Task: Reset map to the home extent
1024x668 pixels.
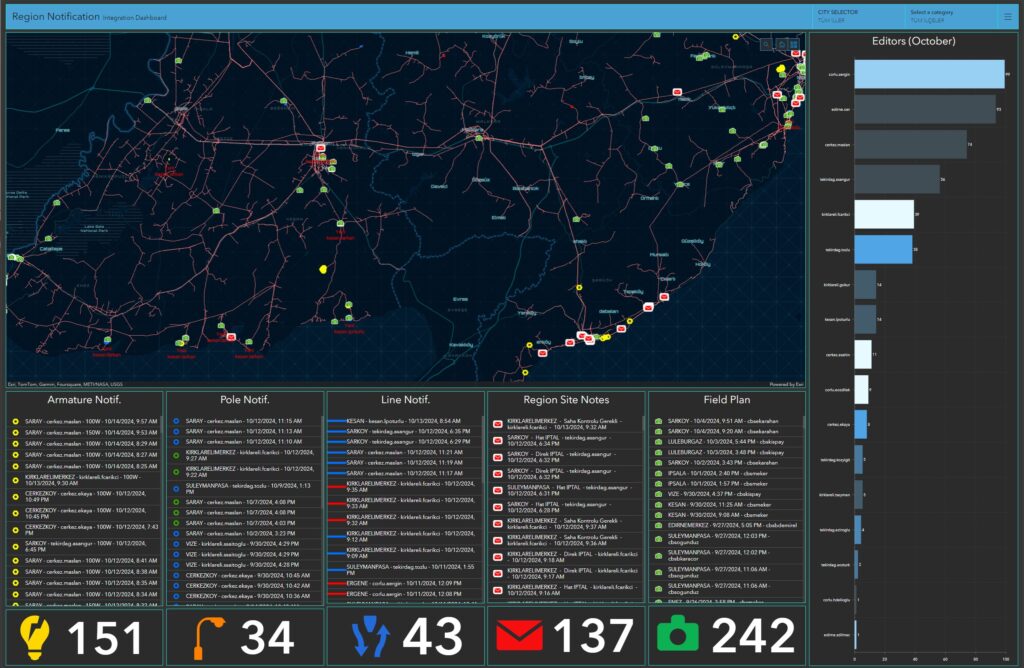Action: click(781, 44)
